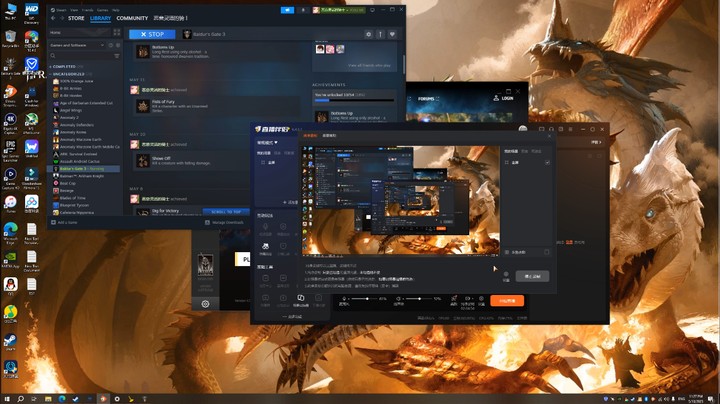Open the mode dropdown under the streaming app logo
720x404 pixels.
click(x=267, y=142)
